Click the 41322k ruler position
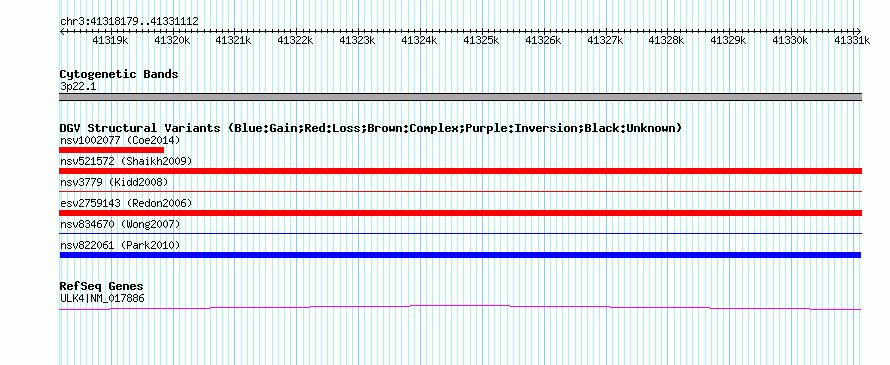 296,41
